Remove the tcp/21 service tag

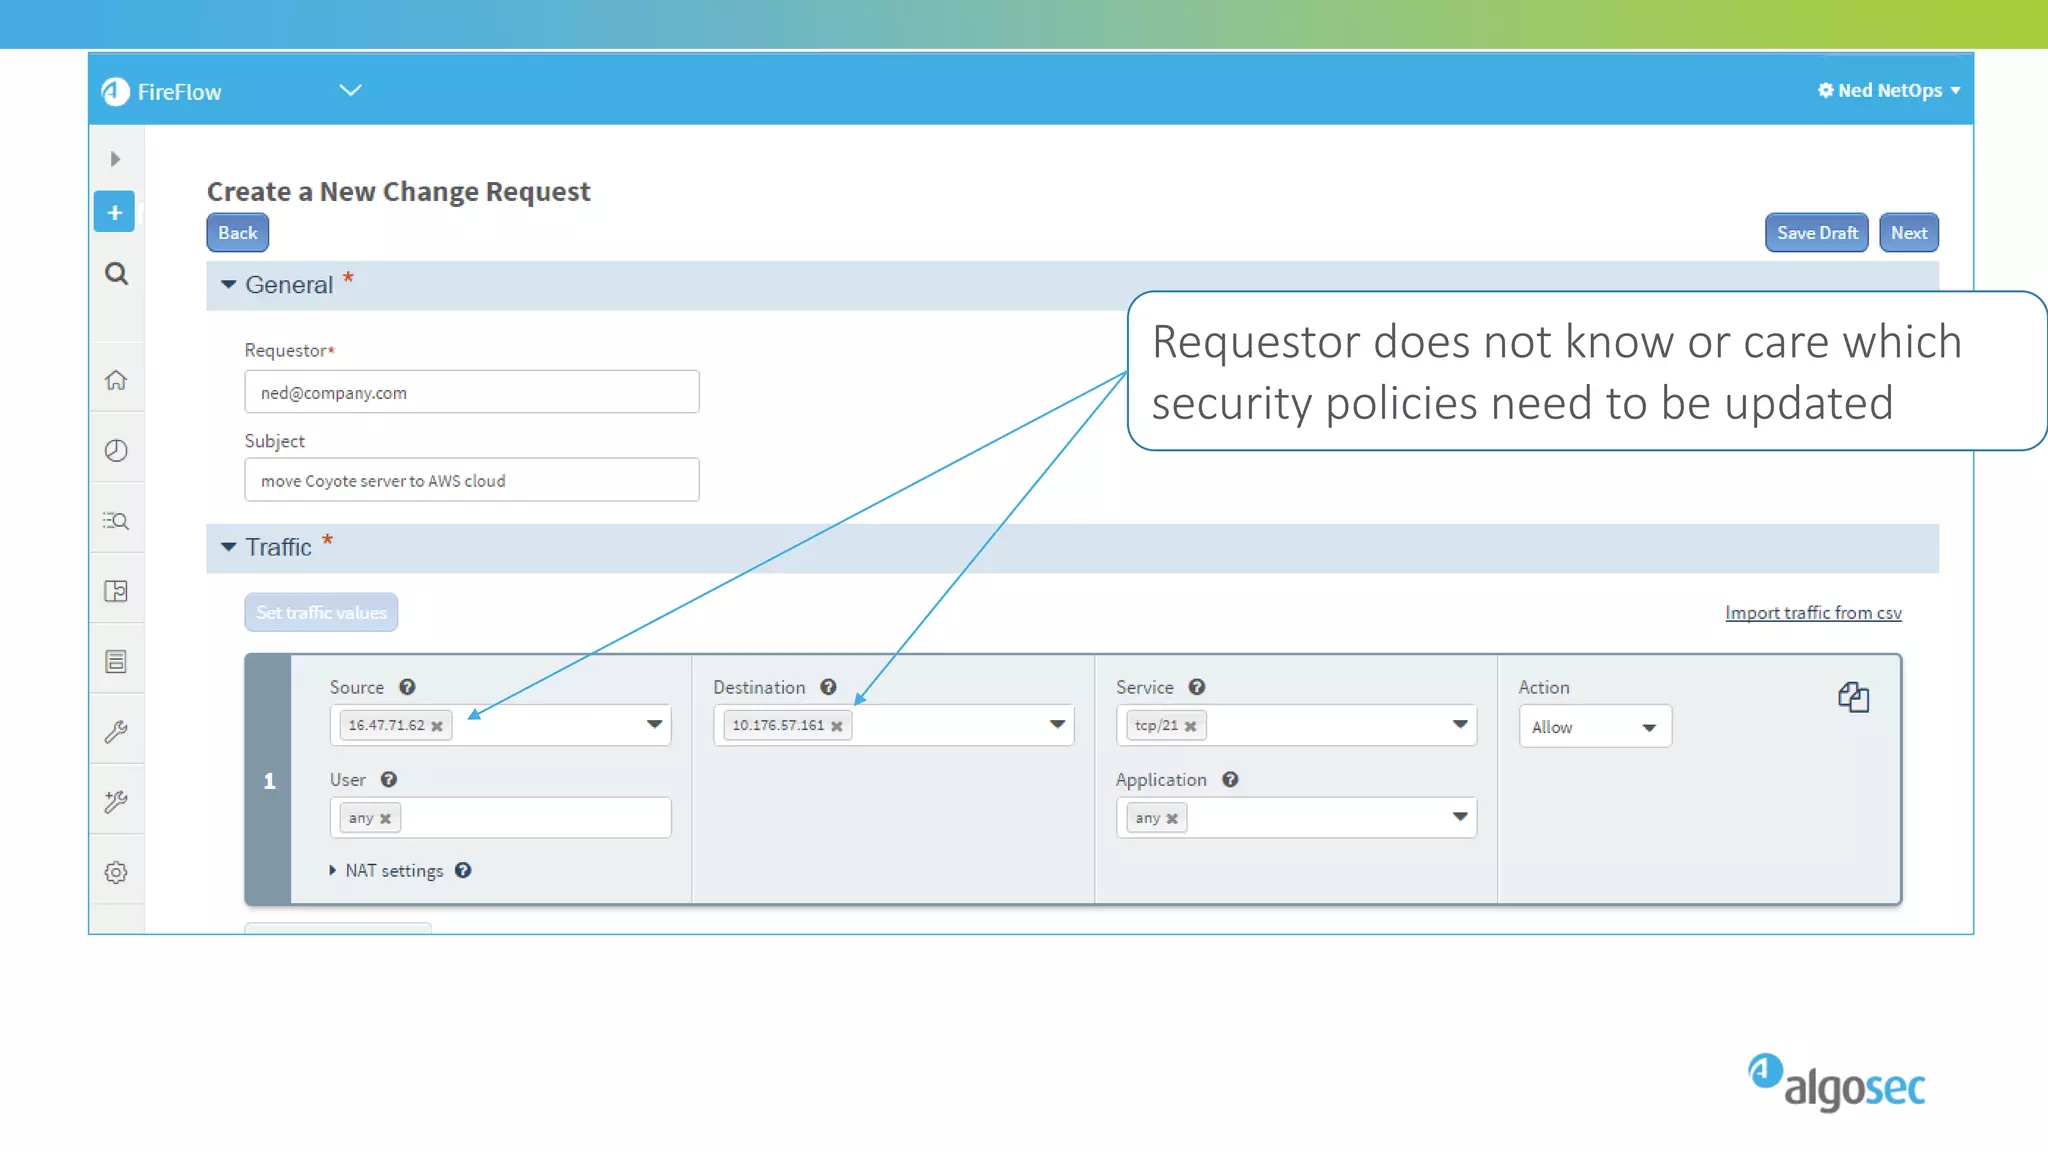(1190, 726)
